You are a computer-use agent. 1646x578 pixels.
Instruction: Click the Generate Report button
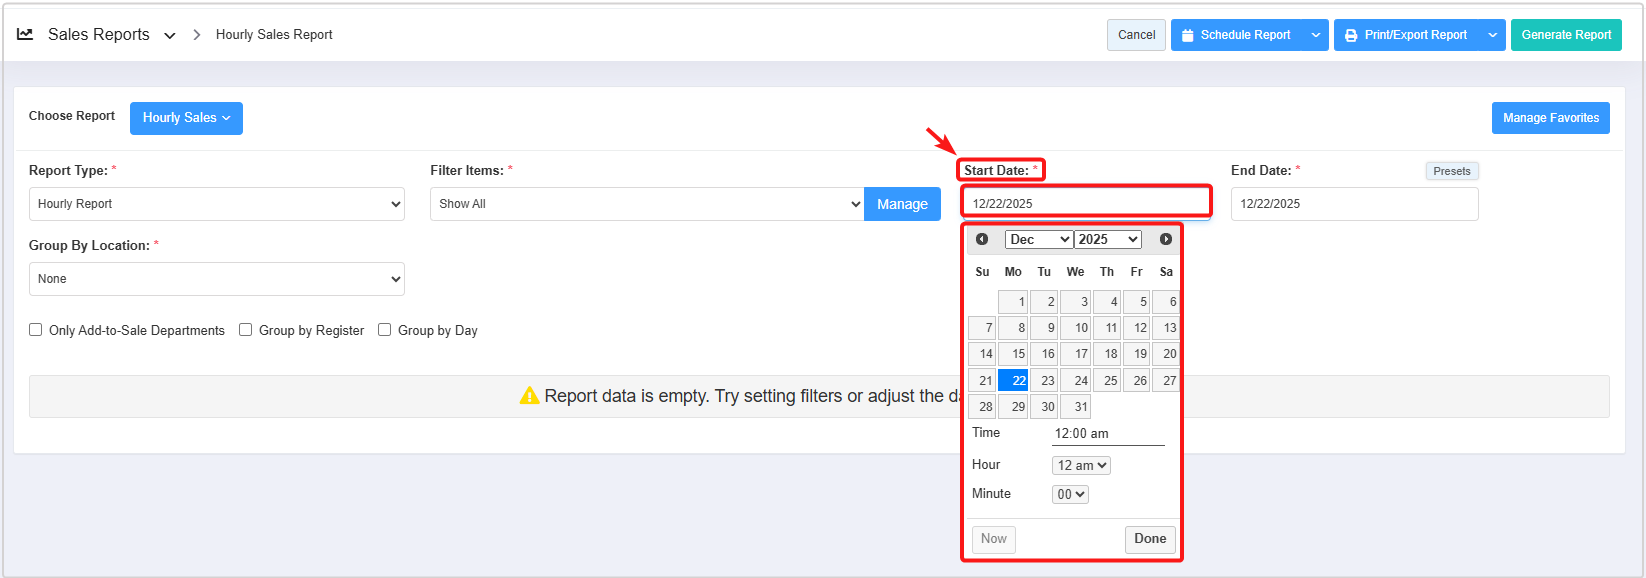pos(1566,35)
